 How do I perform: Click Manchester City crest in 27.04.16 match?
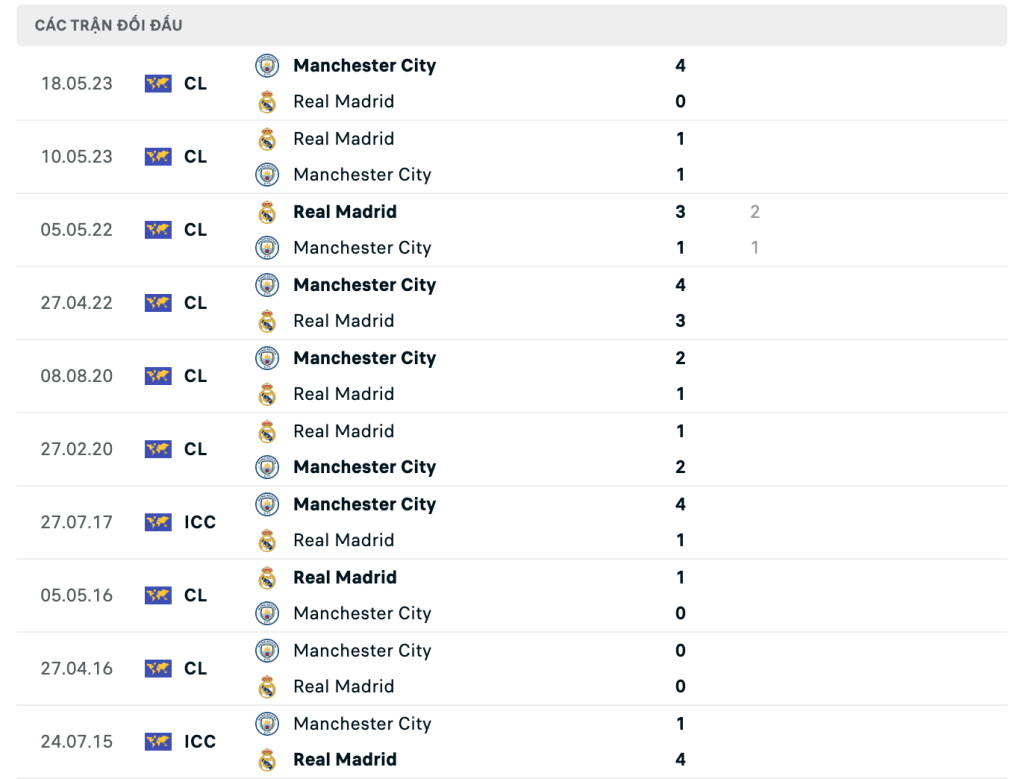tap(266, 650)
